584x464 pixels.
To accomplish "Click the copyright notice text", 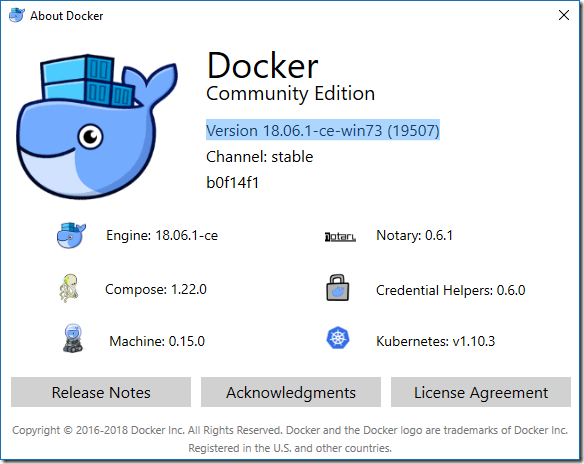I will (290, 439).
